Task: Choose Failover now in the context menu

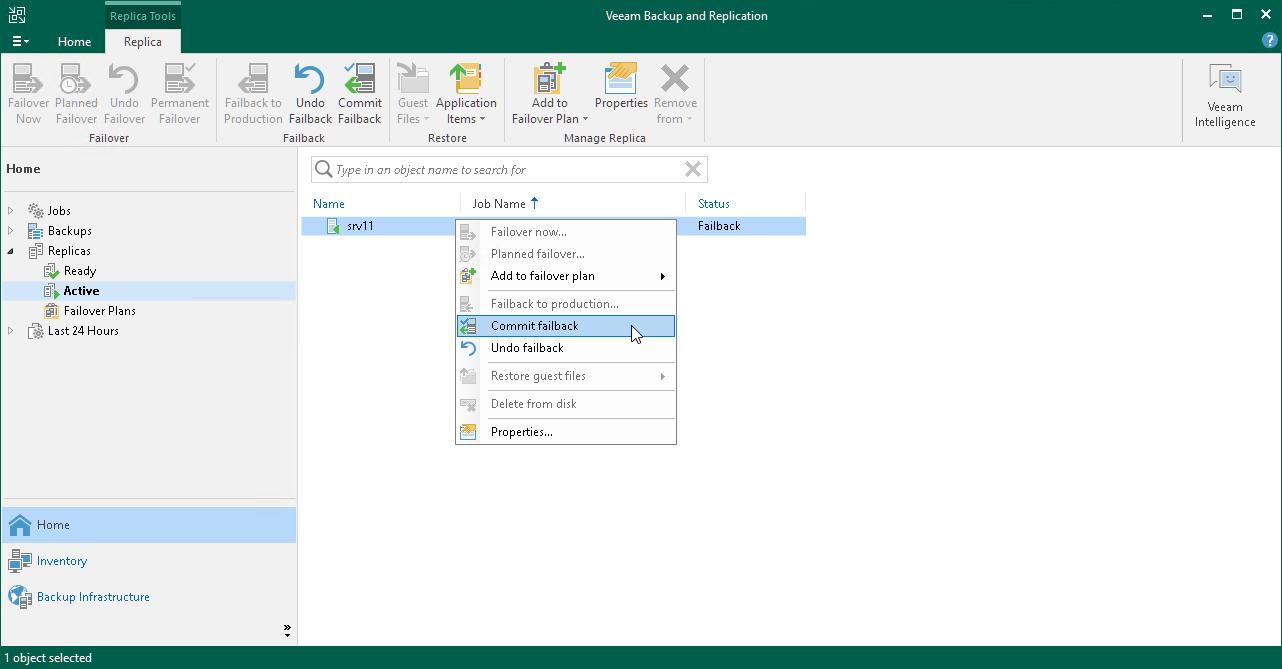Action: click(566, 232)
